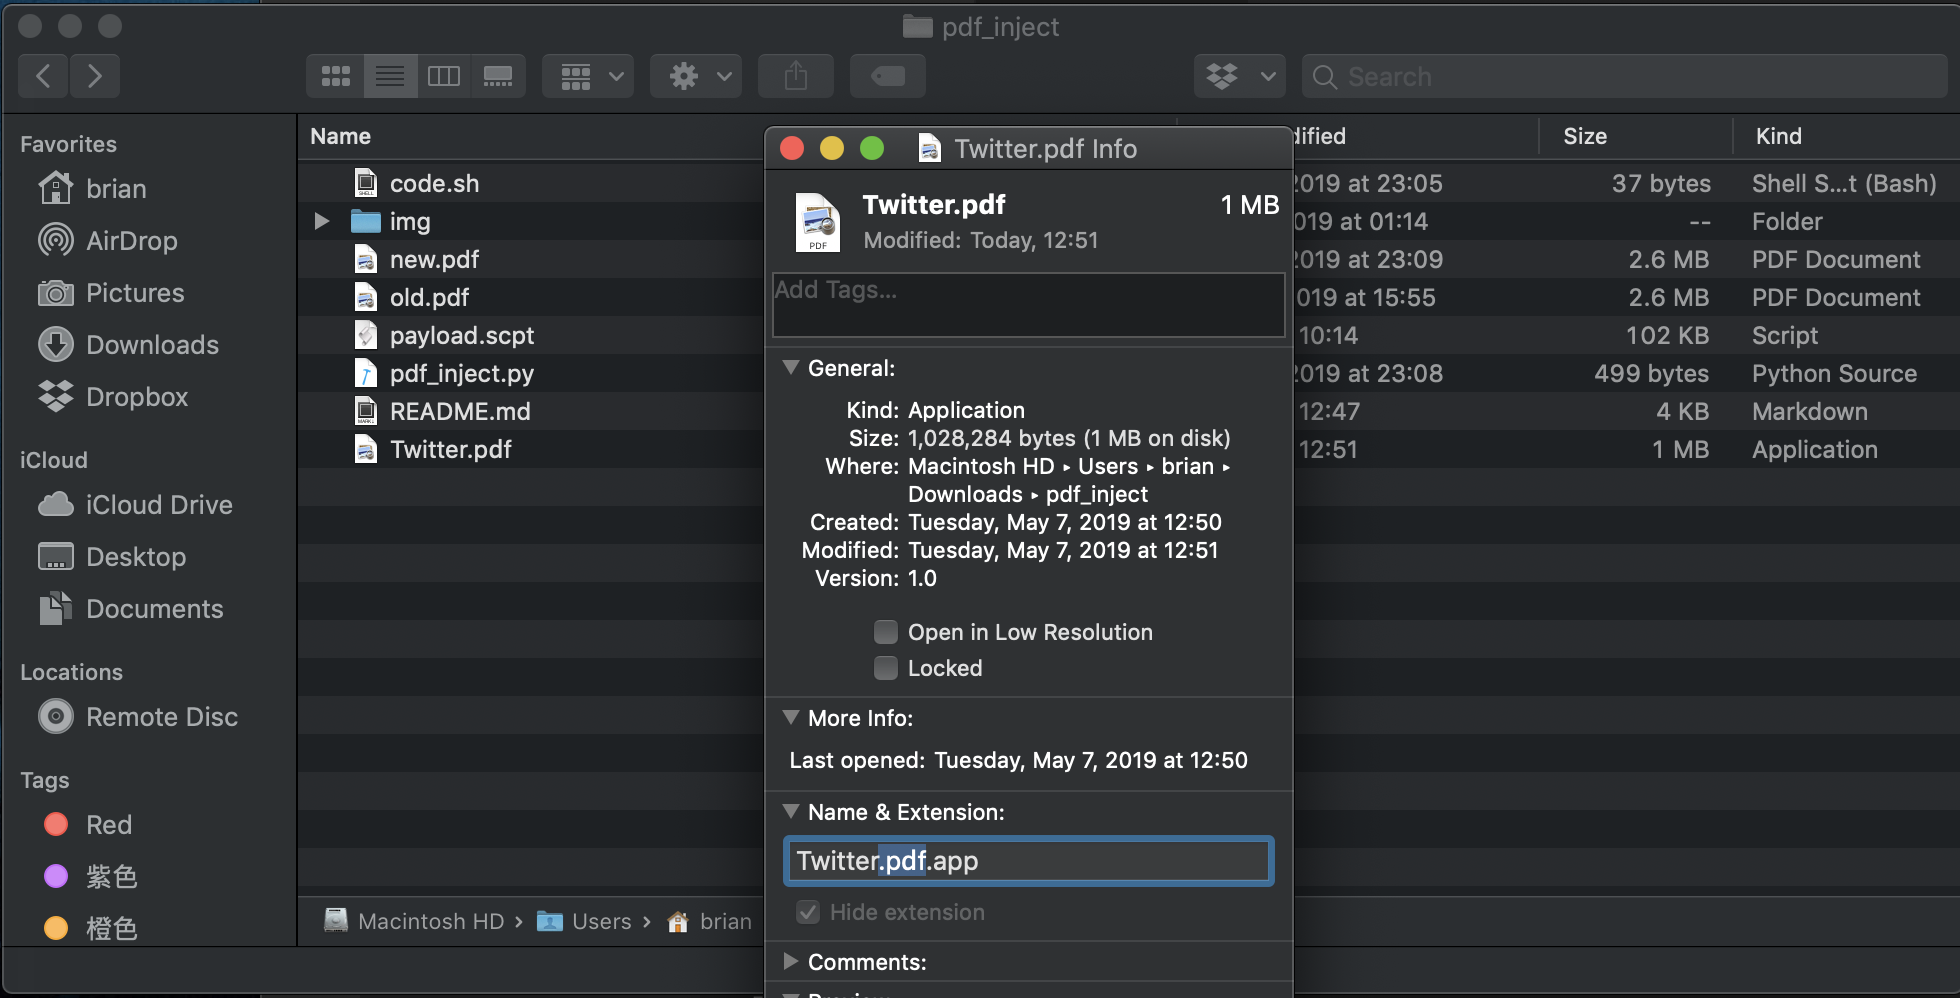Click the Markdown kind cell
This screenshot has height=998, width=1960.
(x=1809, y=411)
